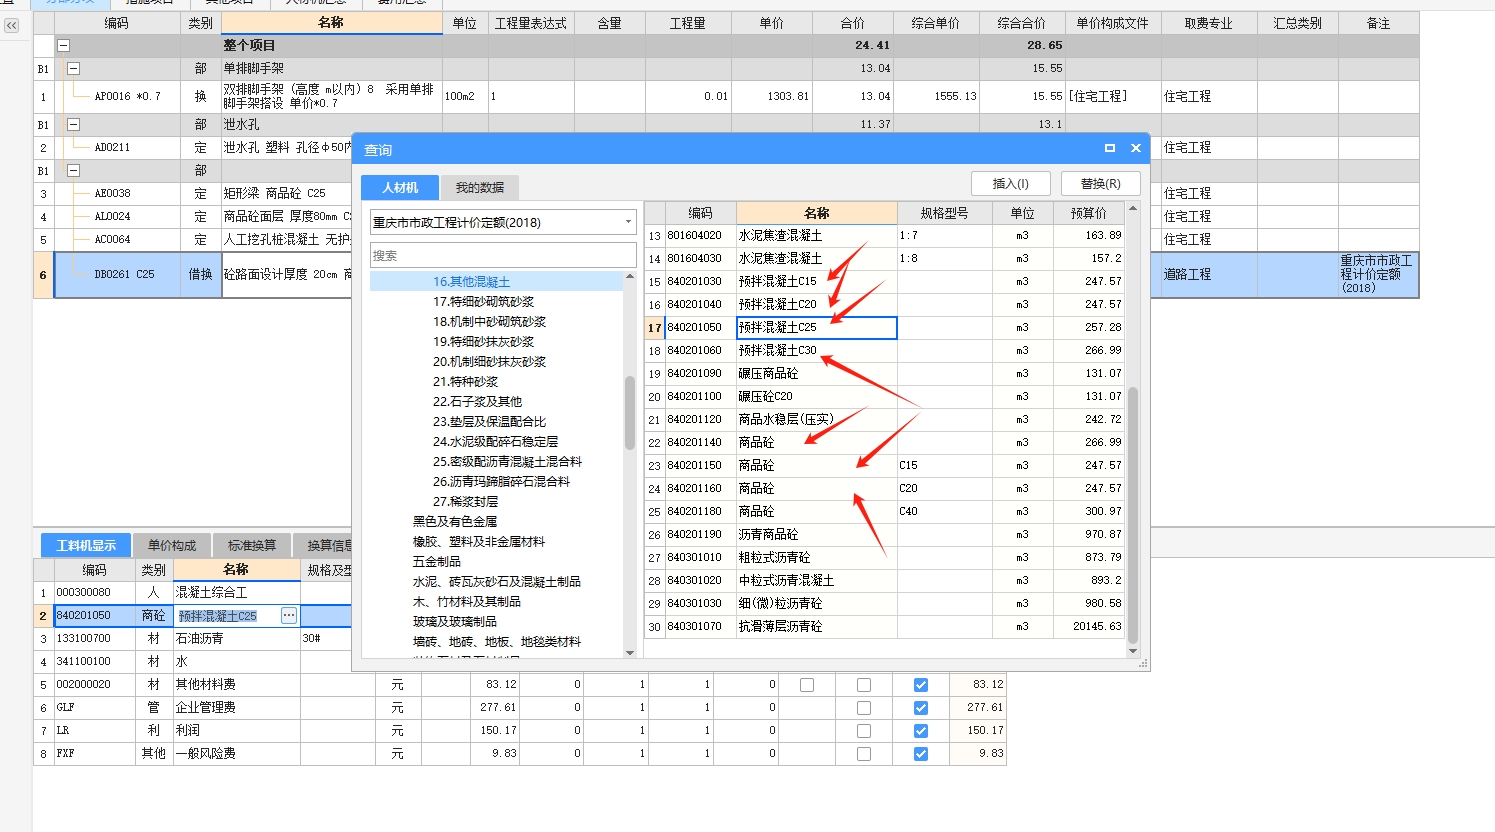Uncheck the checked box in 企业管理费 row
Screen dimensions: 1495x832
pos(921,708)
